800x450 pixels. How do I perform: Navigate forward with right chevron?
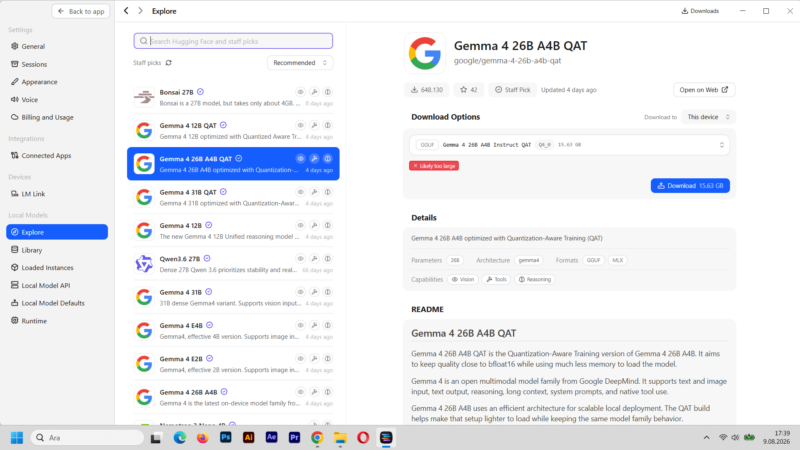click(140, 11)
